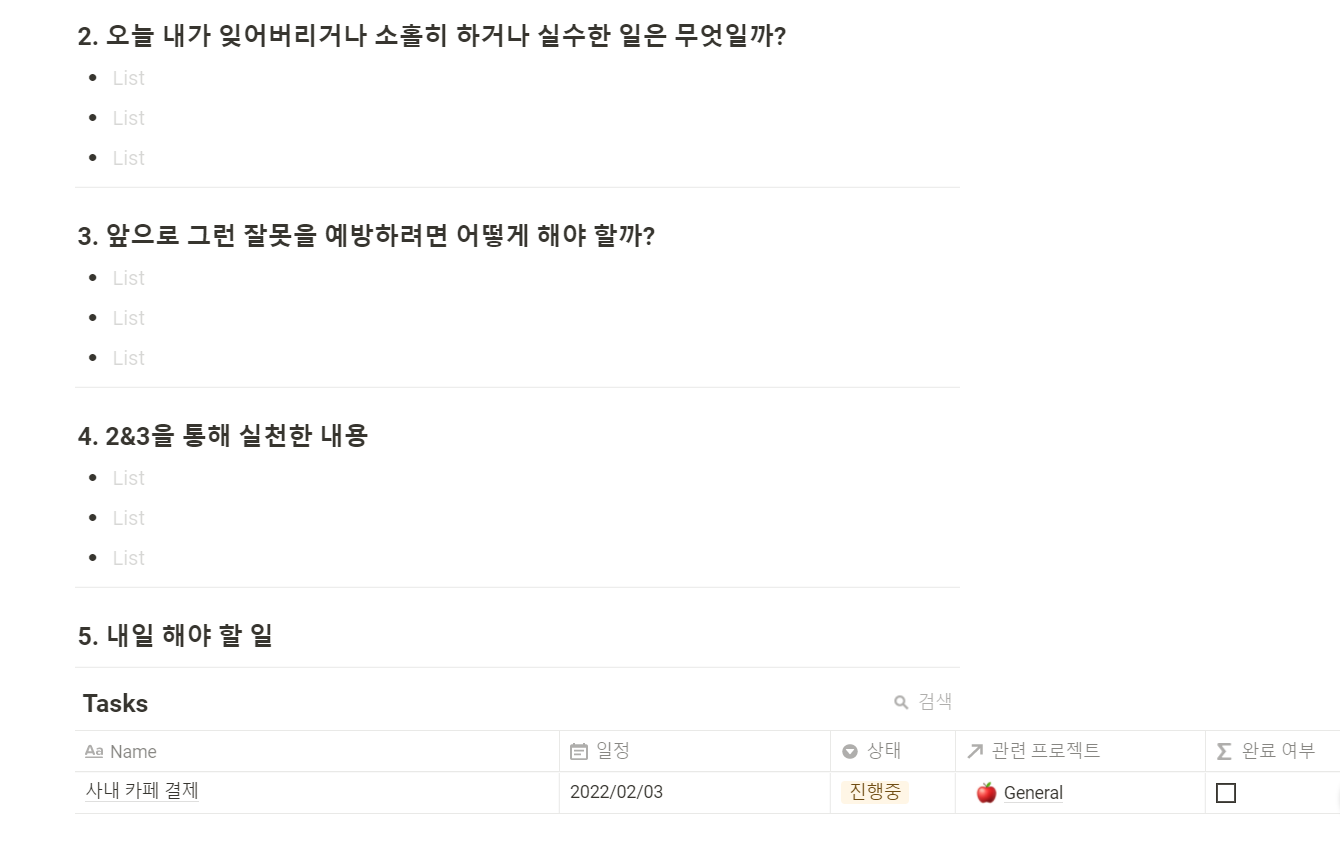Open the 사내 카페 결제 task page
This screenshot has width=1340, height=862.
click(x=142, y=791)
